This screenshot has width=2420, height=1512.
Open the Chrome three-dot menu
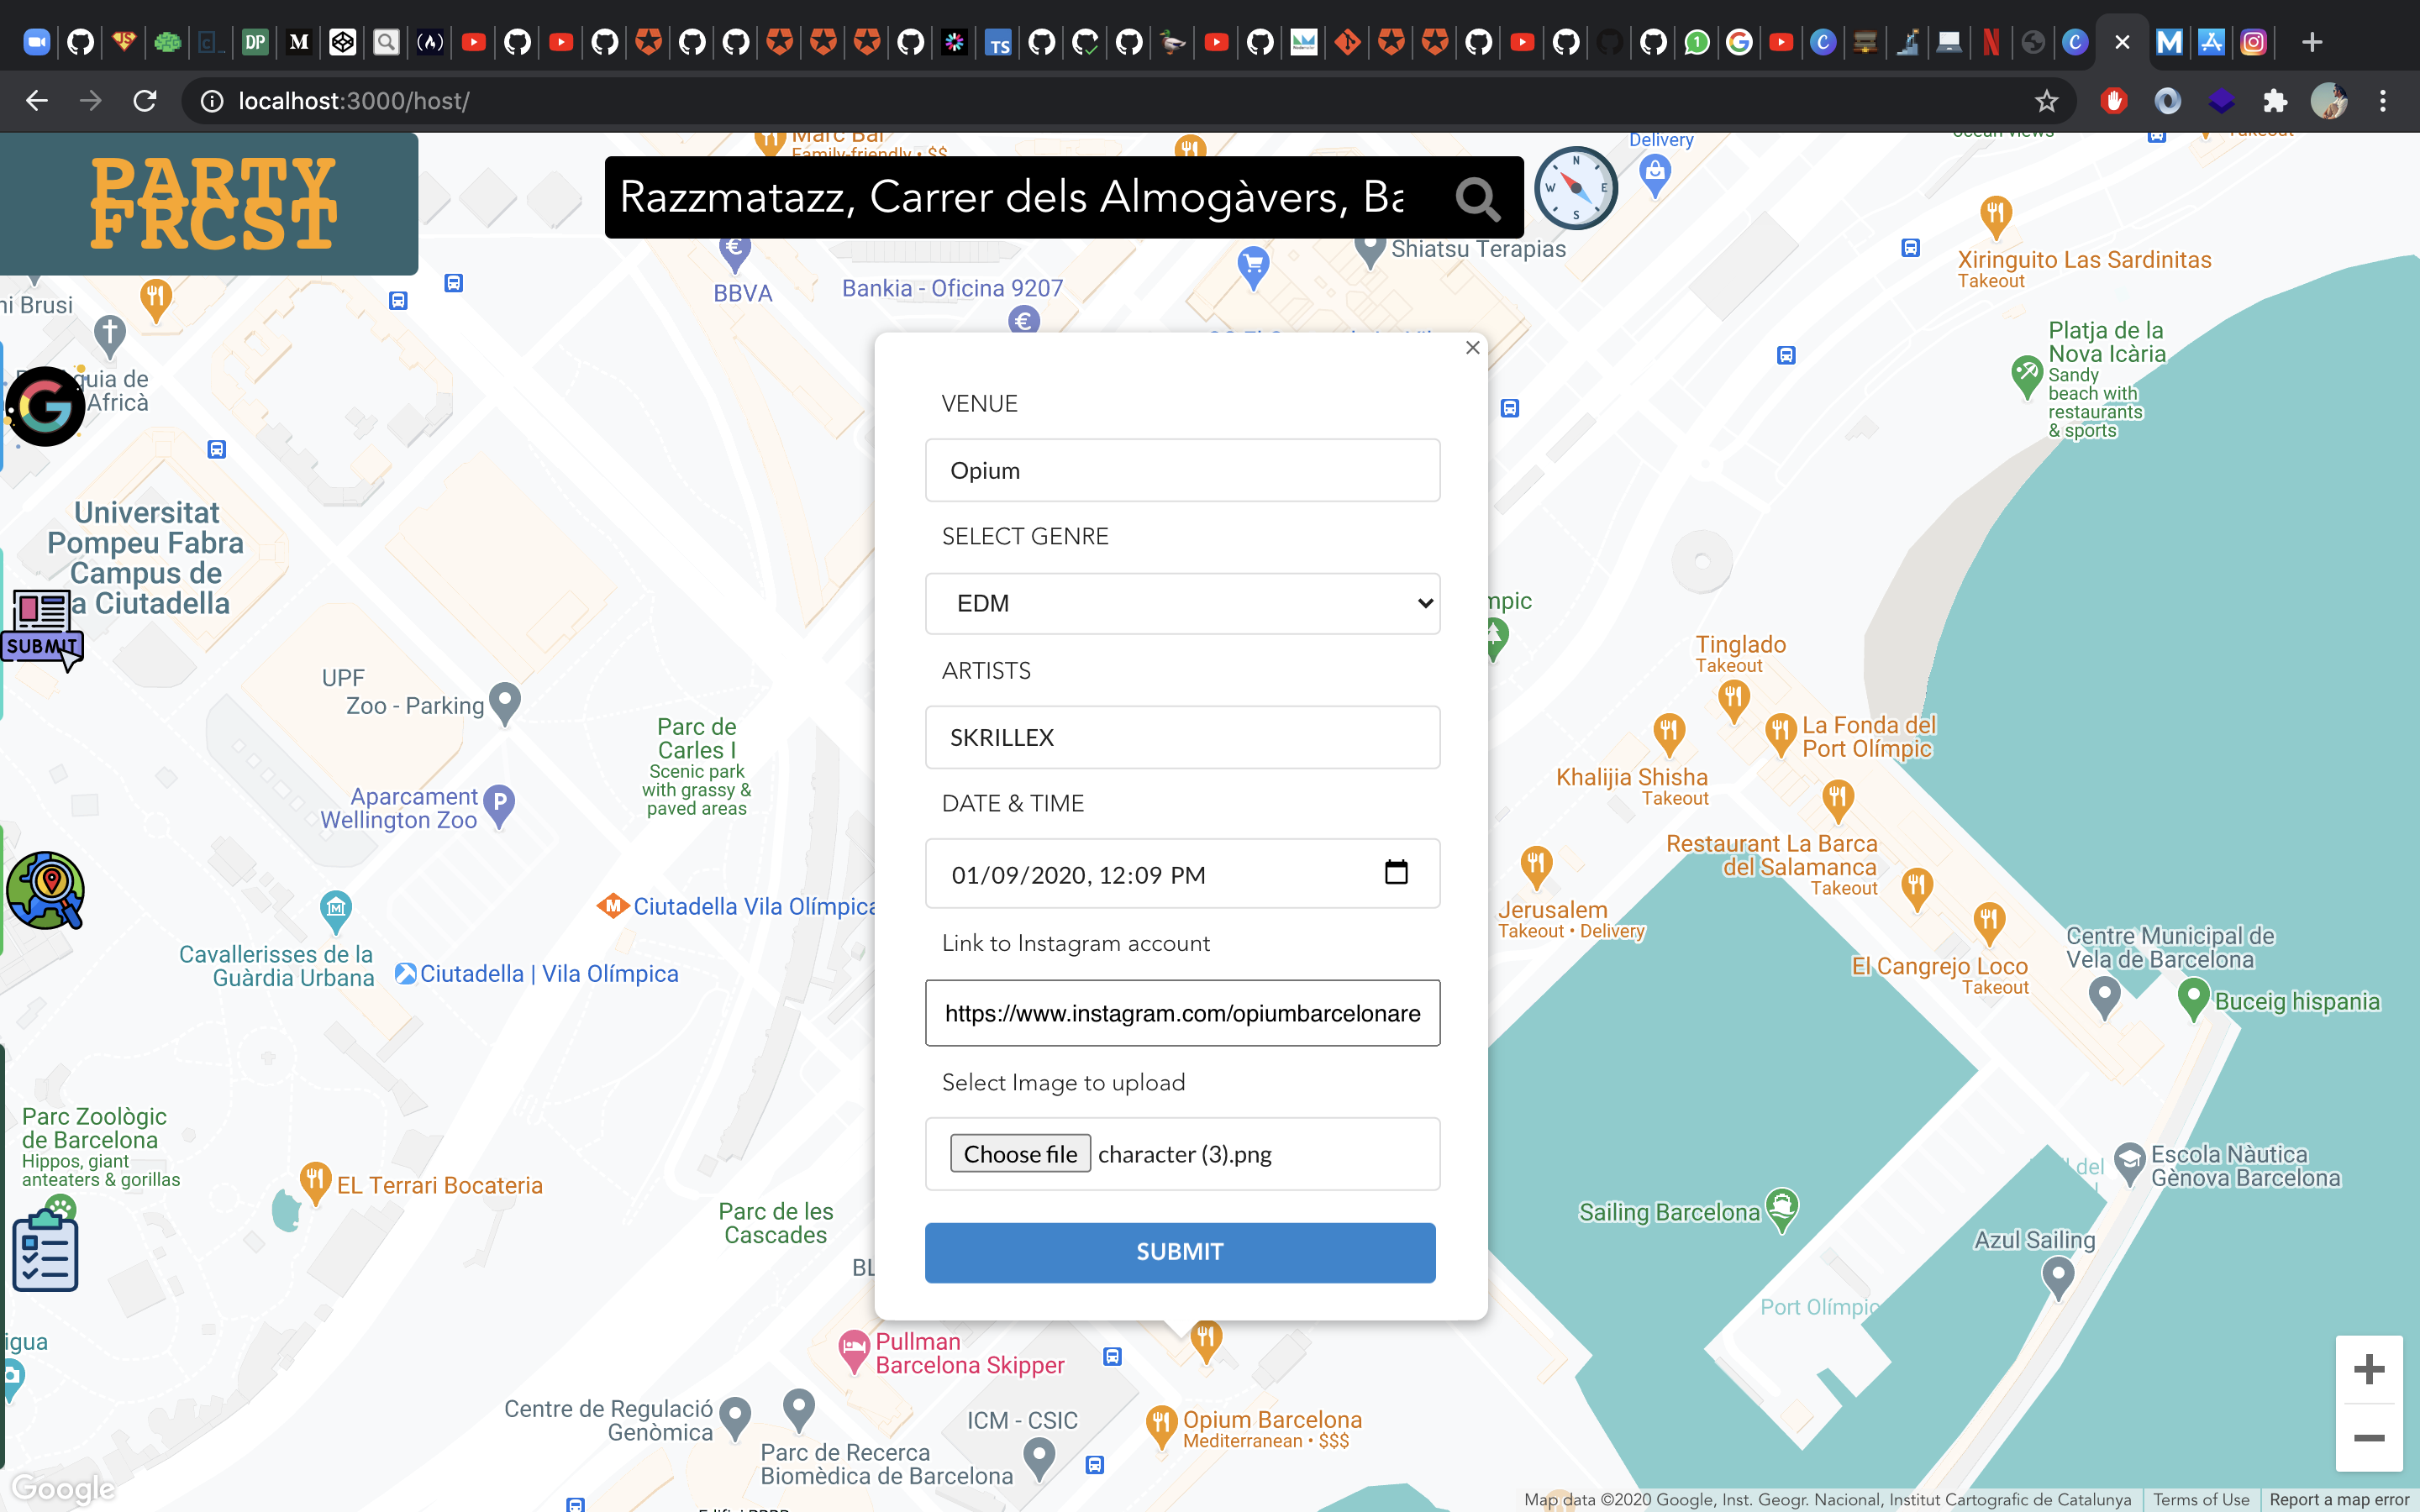point(2383,101)
